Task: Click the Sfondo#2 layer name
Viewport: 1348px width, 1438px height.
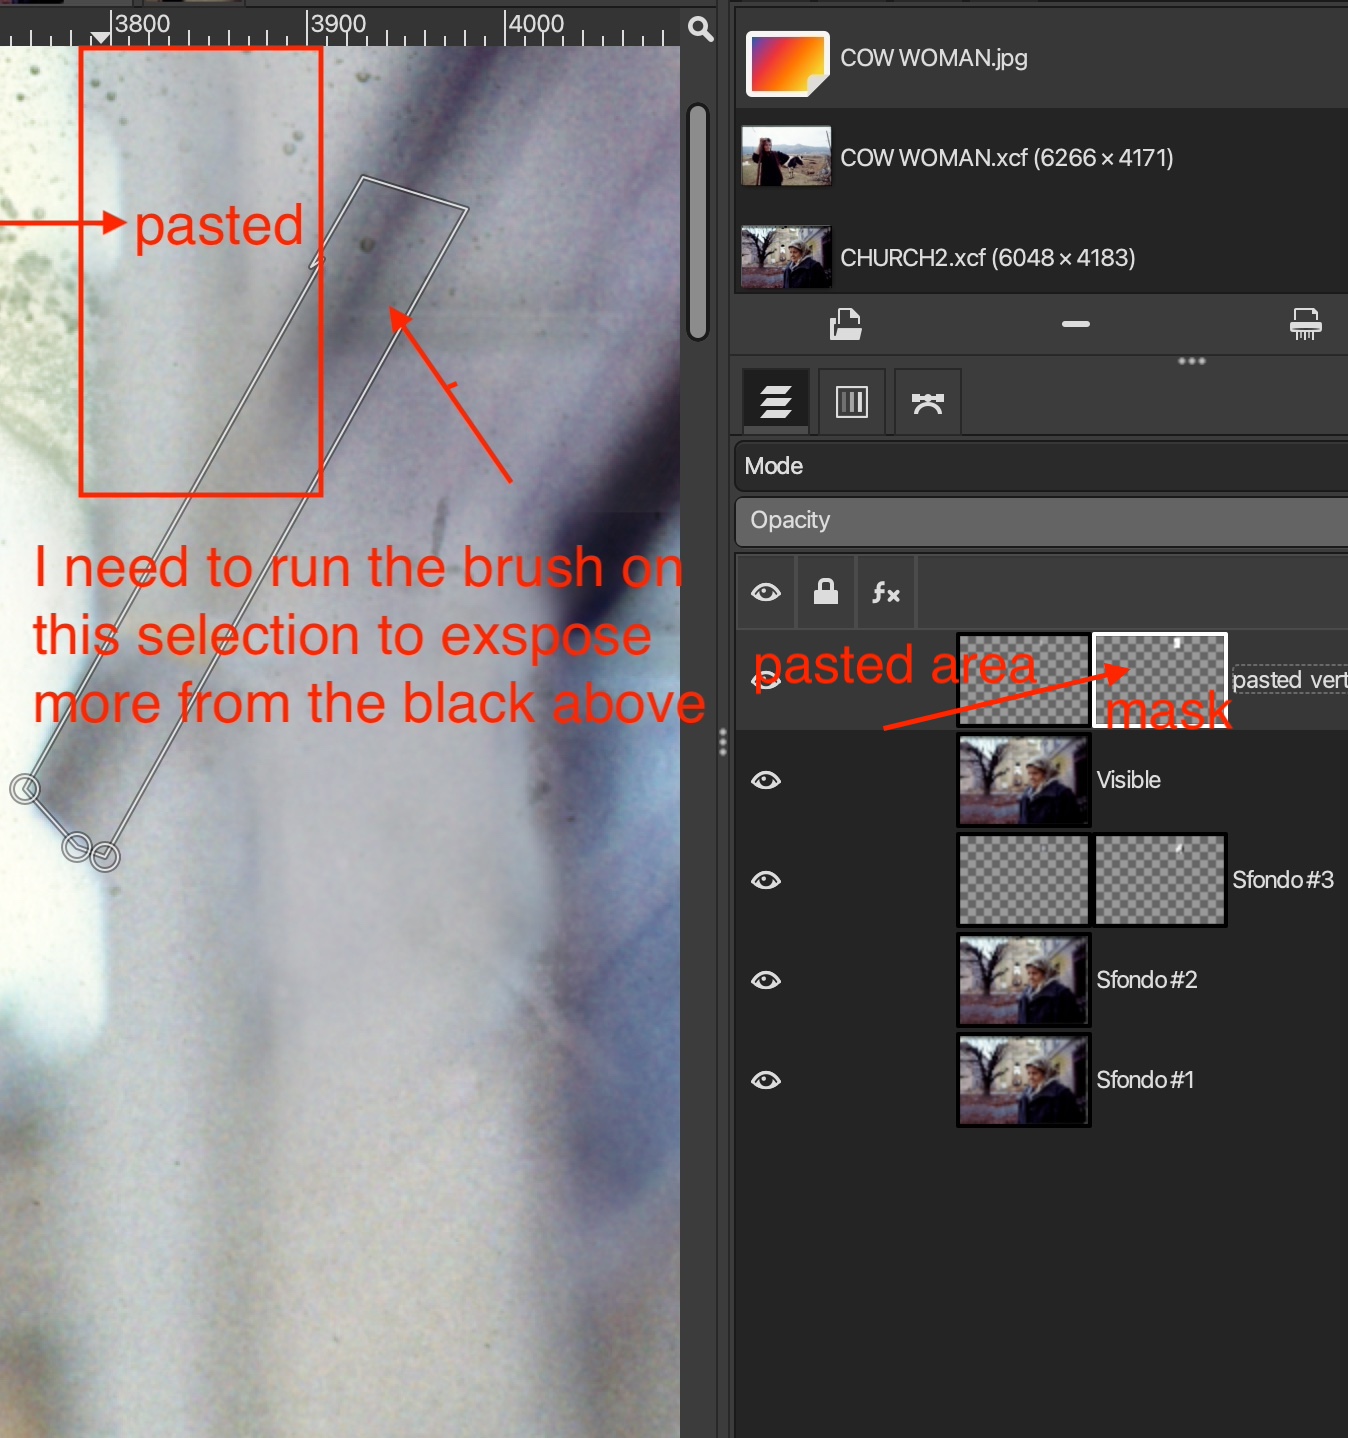Action: point(1146,980)
